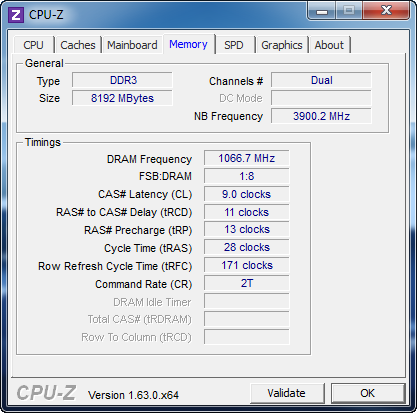Open the Caches tab
Screen dimensions: 417x413
pyautogui.click(x=78, y=45)
